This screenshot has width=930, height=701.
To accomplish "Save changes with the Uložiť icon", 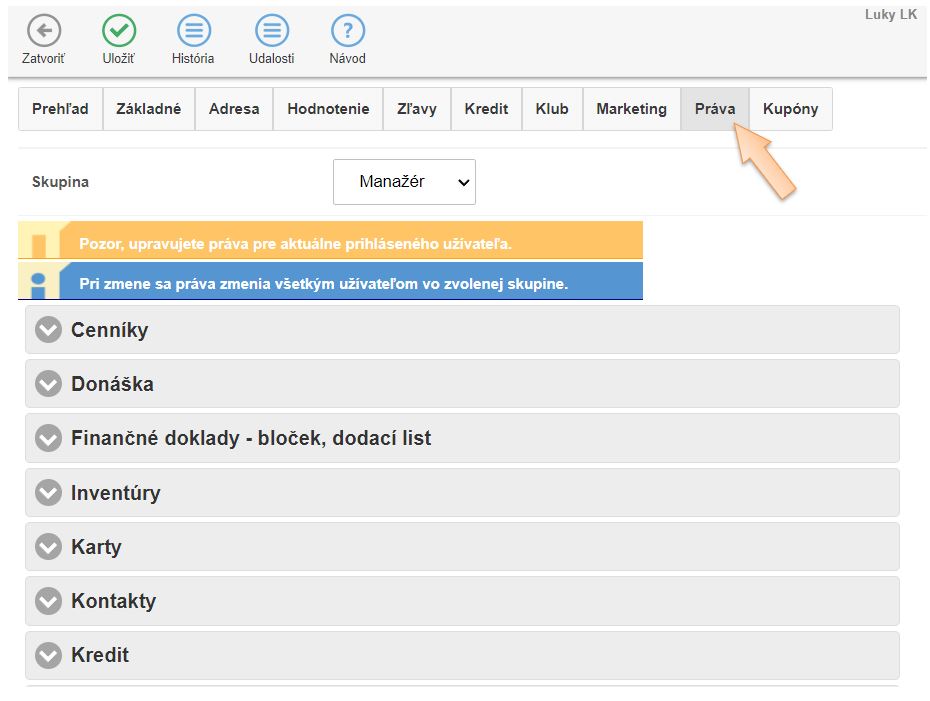I will (x=119, y=31).
